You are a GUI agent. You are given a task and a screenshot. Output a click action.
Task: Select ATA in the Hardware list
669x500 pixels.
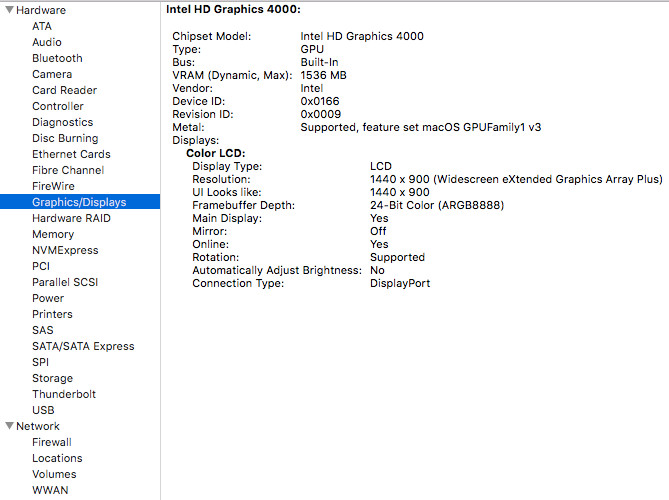[42, 26]
